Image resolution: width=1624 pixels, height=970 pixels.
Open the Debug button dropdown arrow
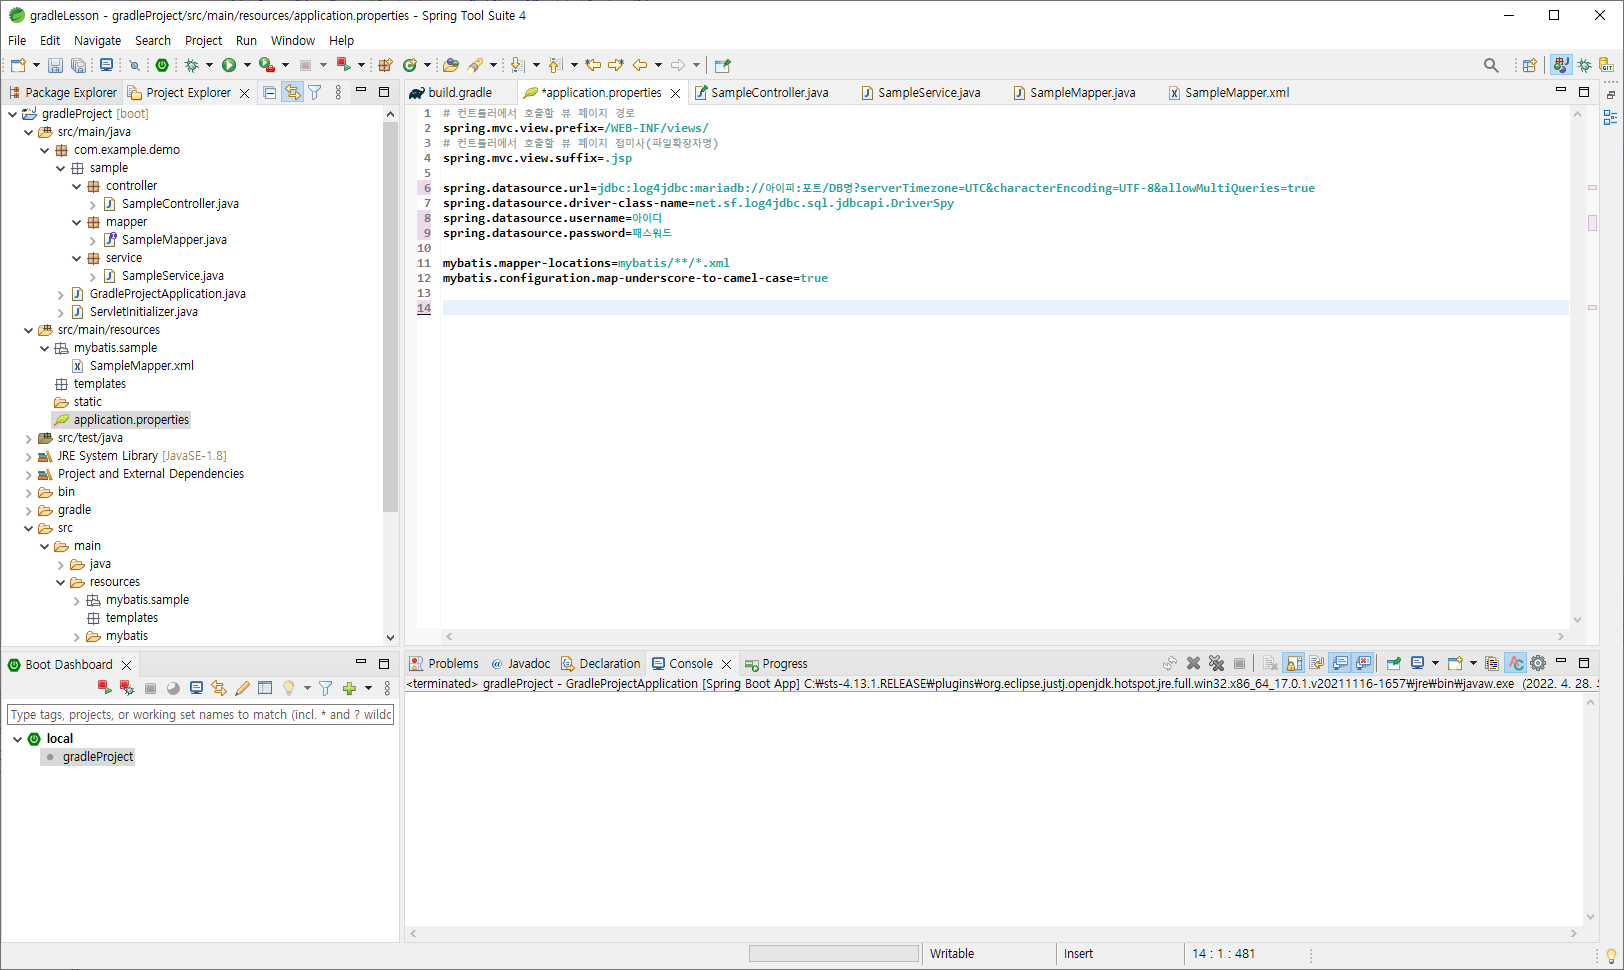pos(209,65)
